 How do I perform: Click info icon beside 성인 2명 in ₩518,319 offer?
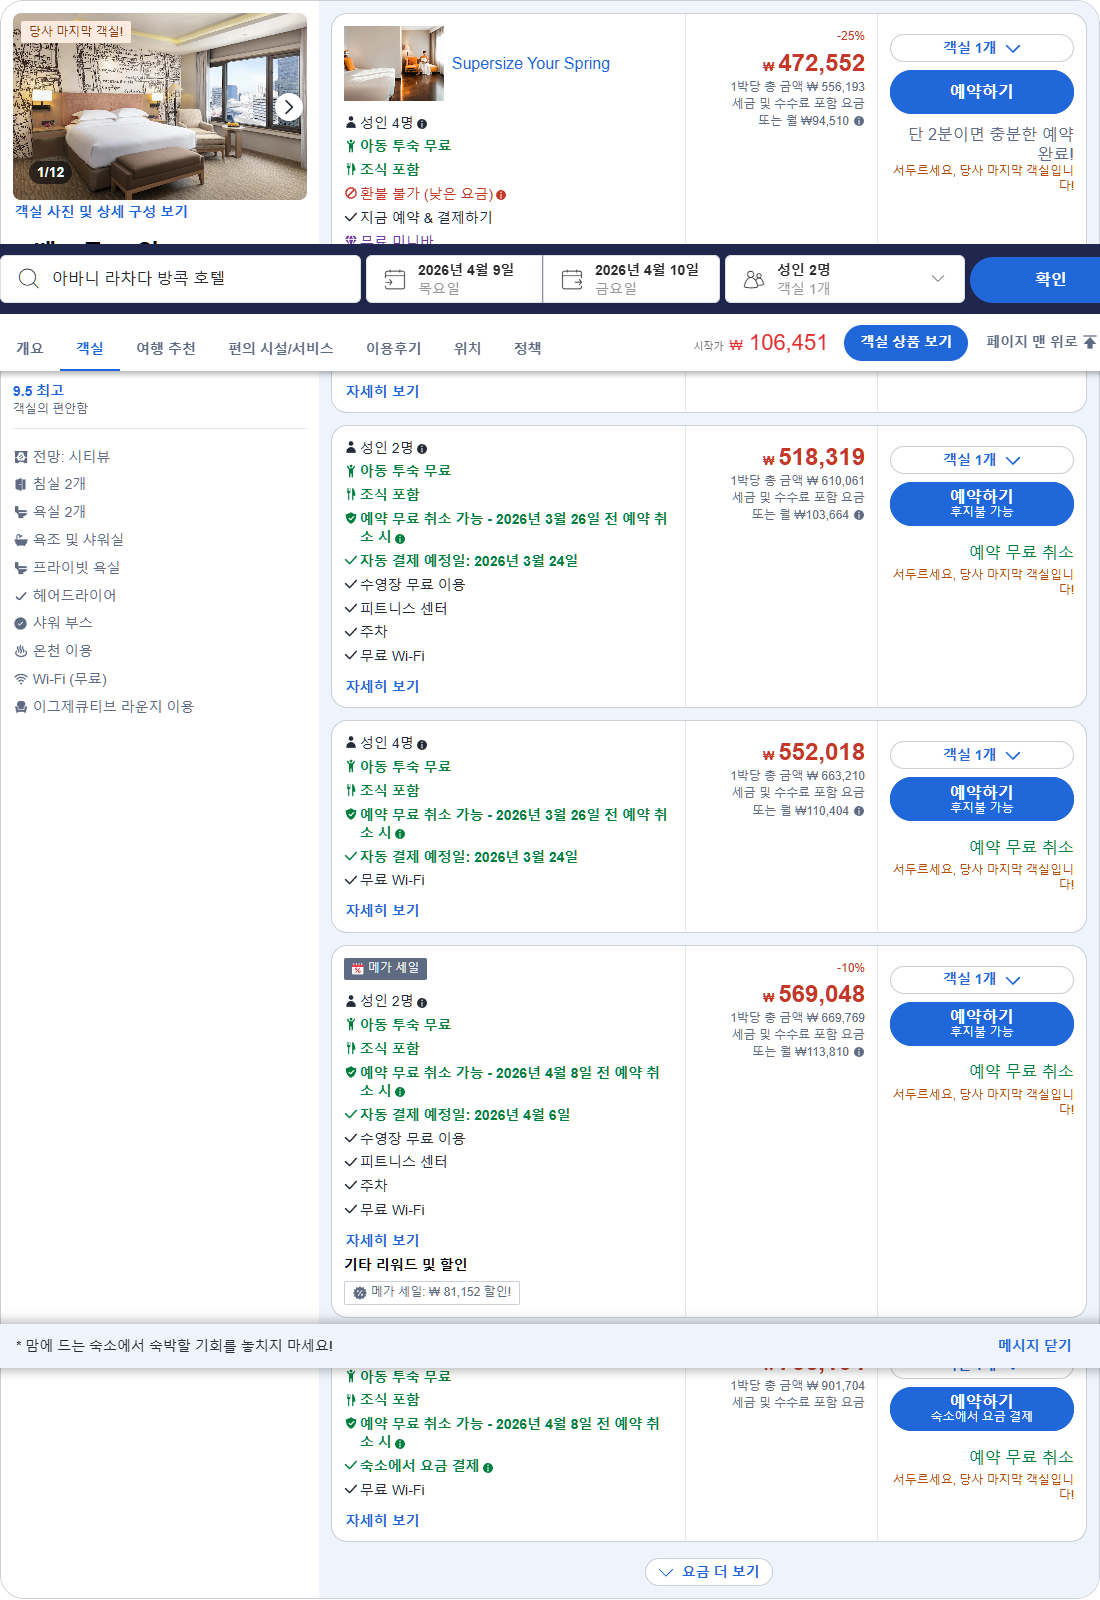[422, 449]
